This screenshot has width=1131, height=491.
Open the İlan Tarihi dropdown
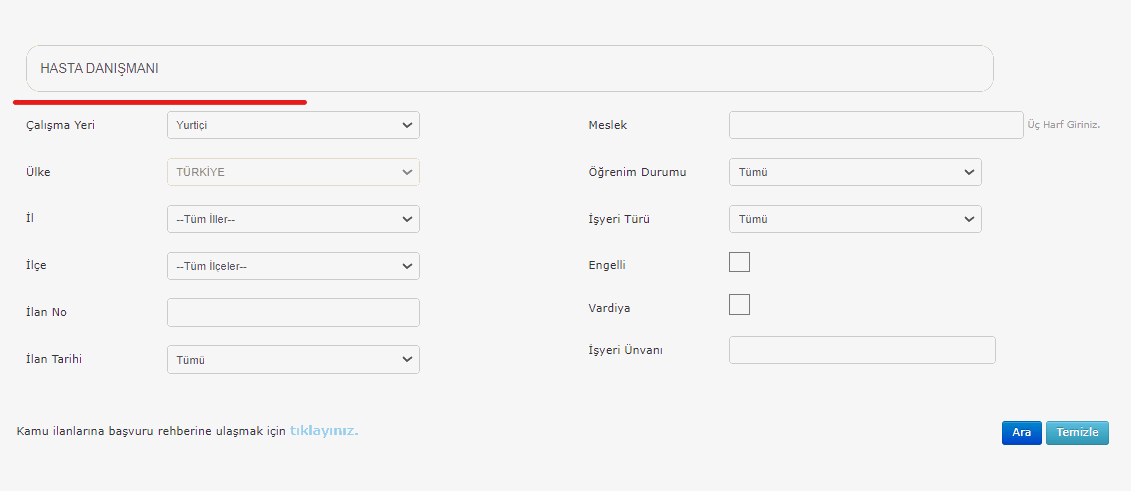tap(293, 360)
